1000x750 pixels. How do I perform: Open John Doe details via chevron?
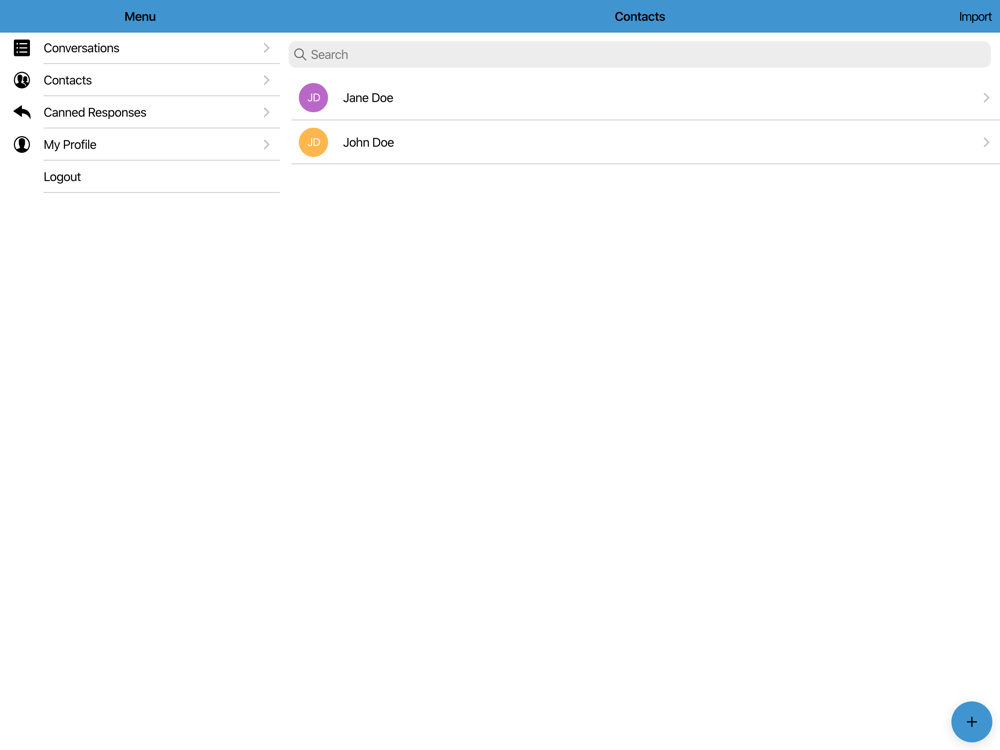pyautogui.click(x=986, y=142)
